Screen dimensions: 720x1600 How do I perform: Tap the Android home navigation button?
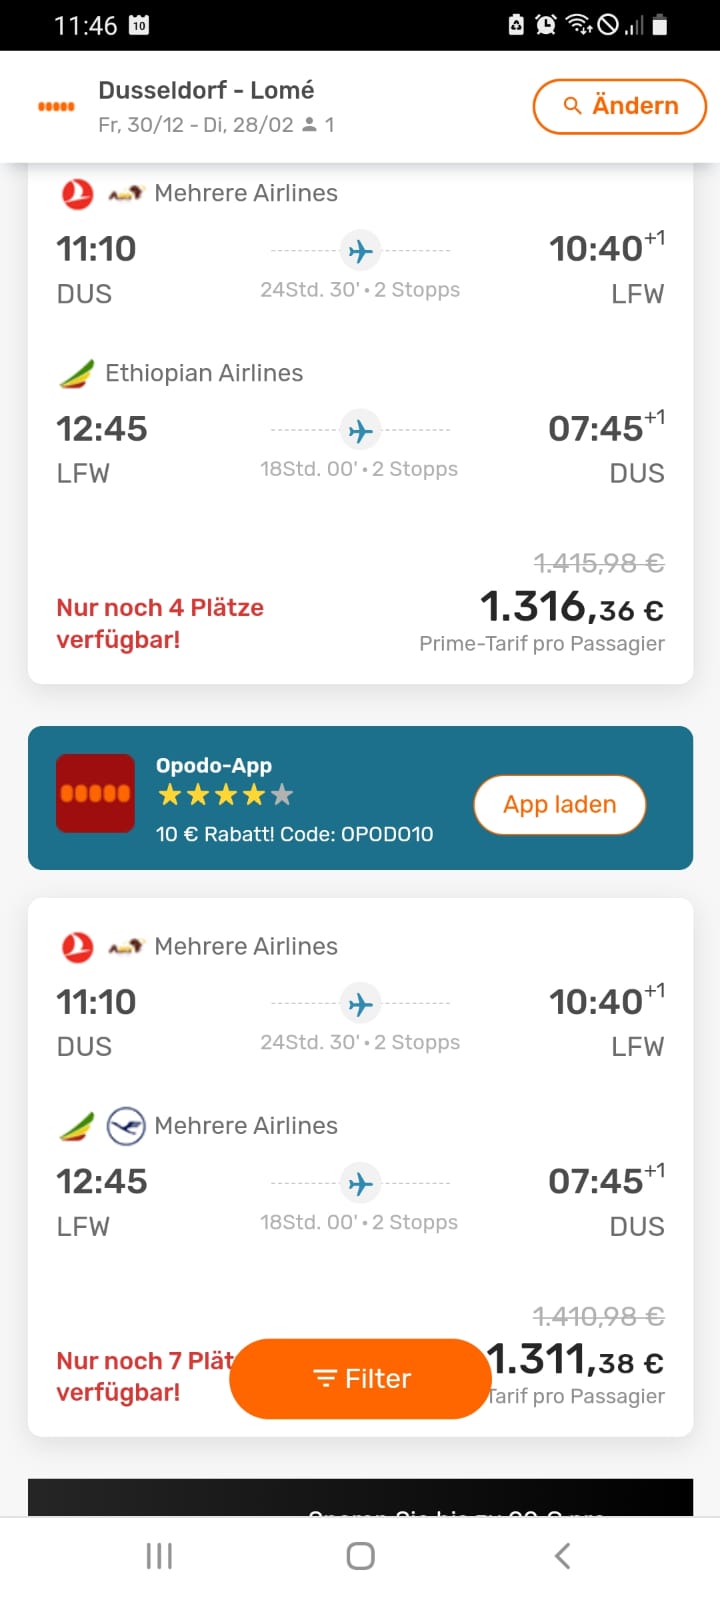(360, 1556)
